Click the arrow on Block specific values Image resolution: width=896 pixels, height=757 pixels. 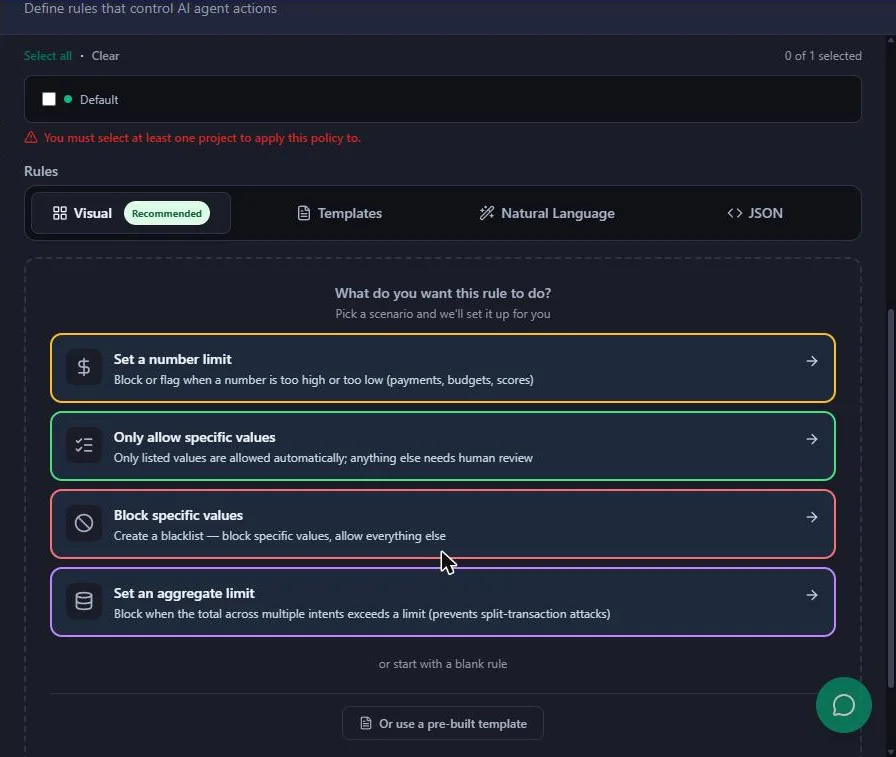point(811,517)
